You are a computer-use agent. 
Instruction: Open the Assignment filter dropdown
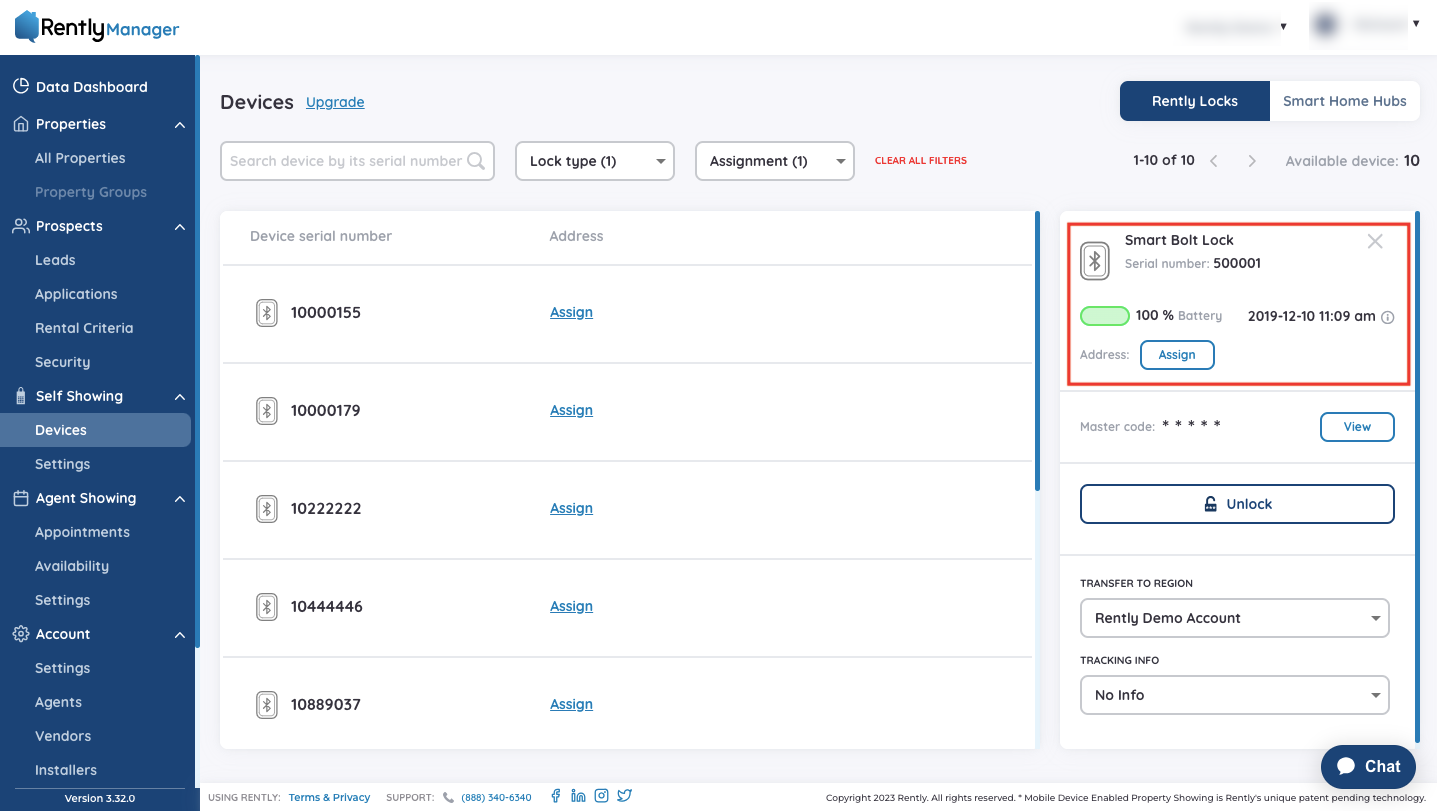tap(775, 161)
